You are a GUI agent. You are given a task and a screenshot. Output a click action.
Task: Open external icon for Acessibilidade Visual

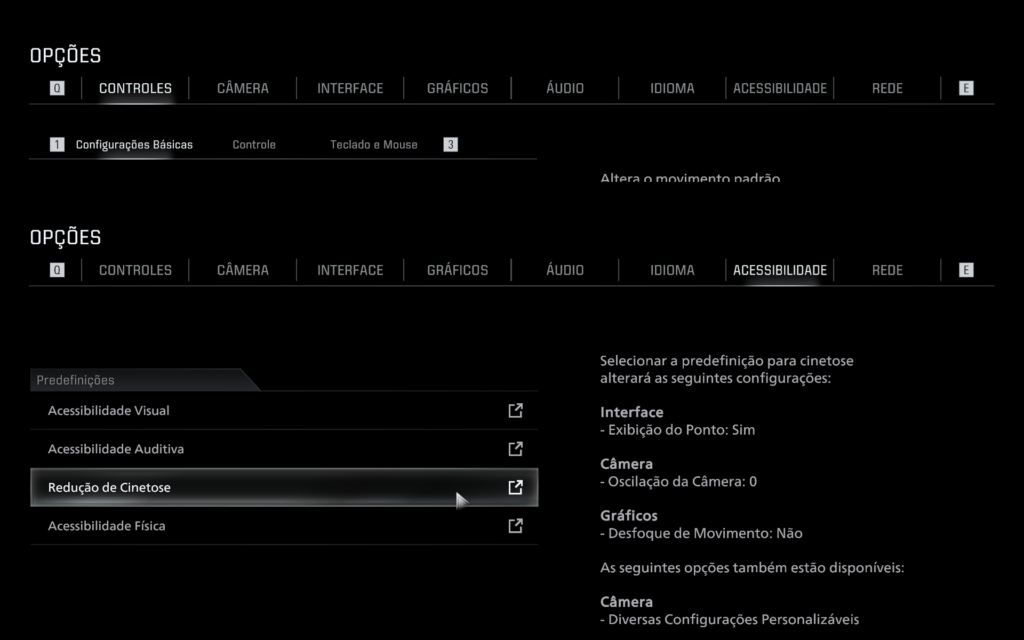tap(515, 410)
